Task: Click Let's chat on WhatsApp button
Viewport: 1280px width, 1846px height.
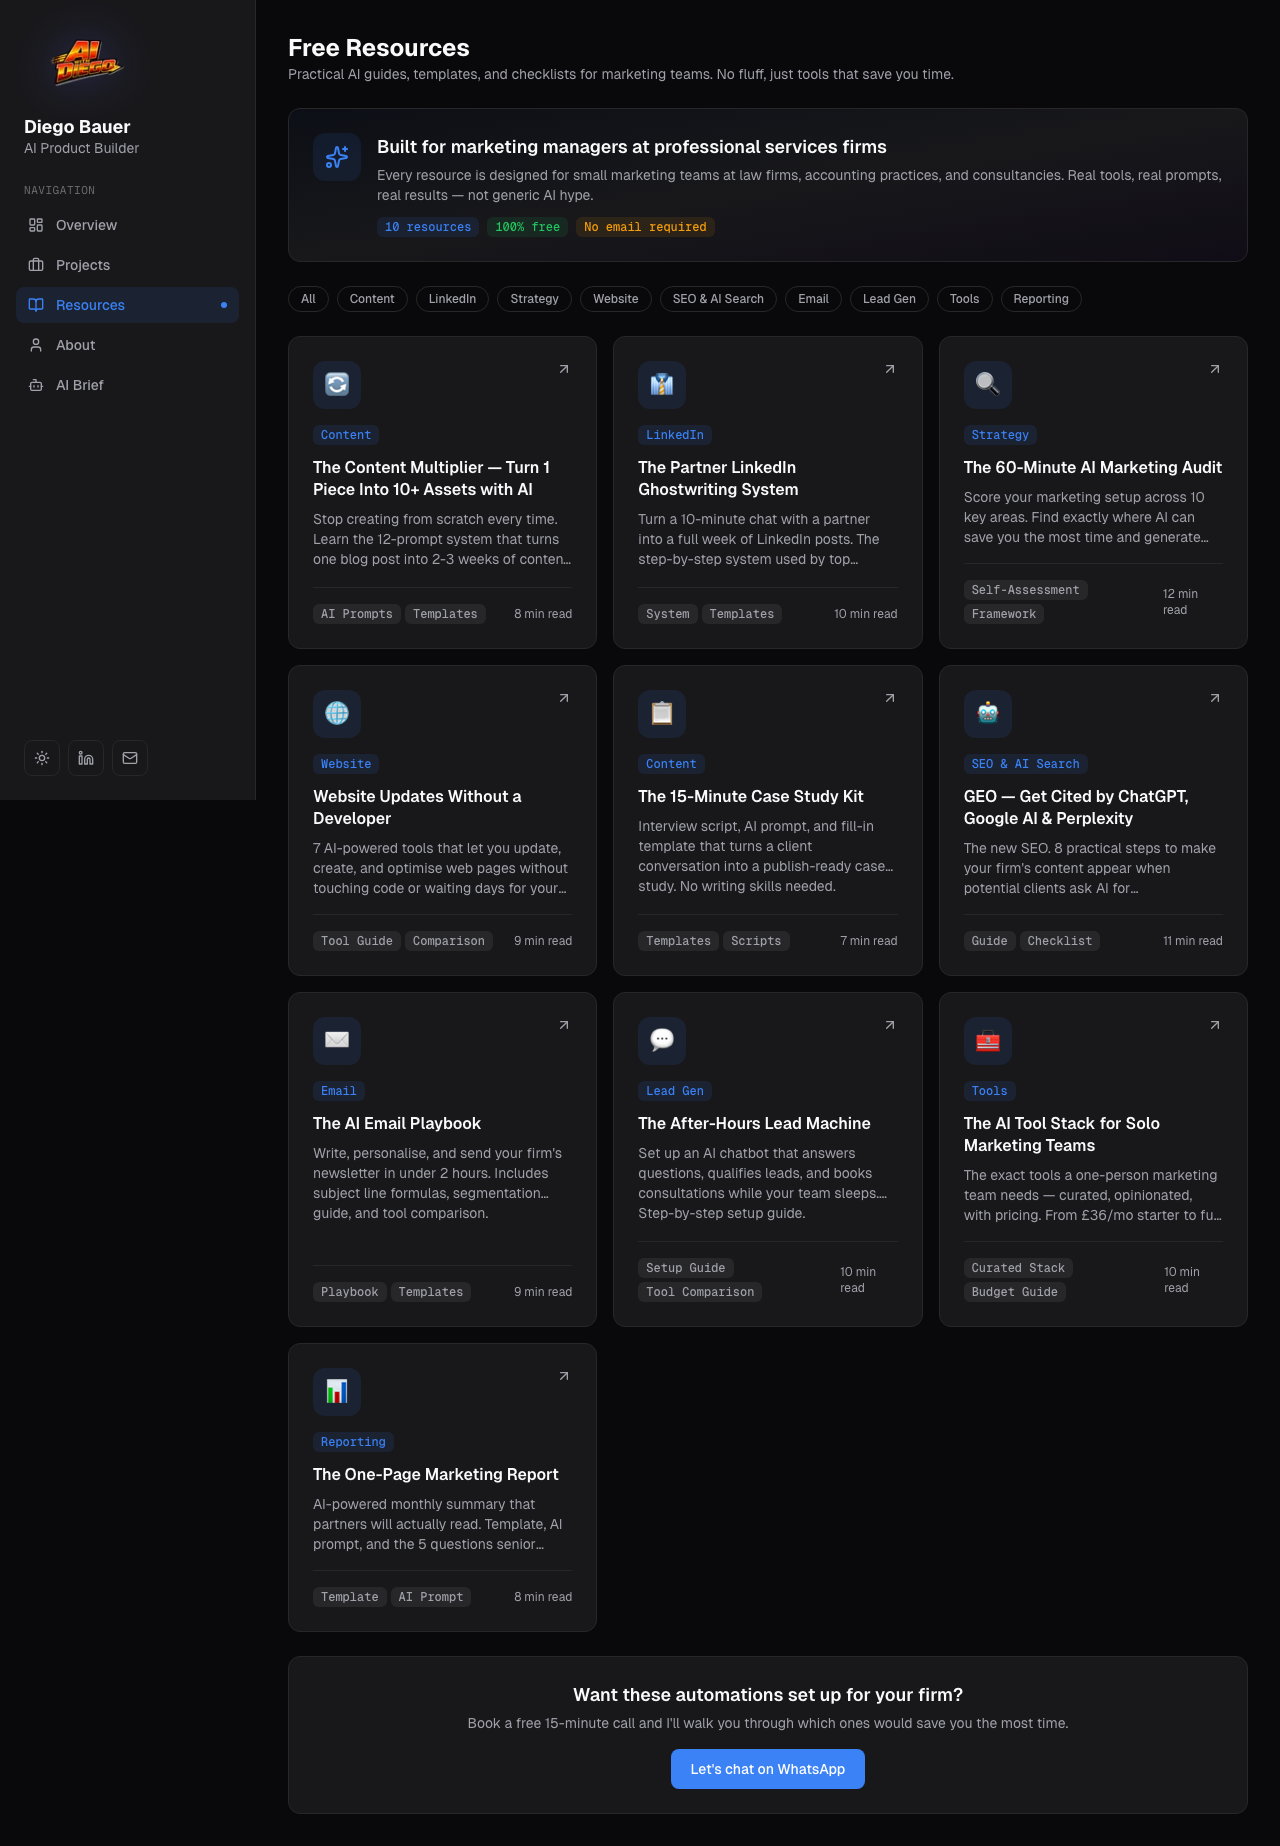Action: pos(767,1769)
